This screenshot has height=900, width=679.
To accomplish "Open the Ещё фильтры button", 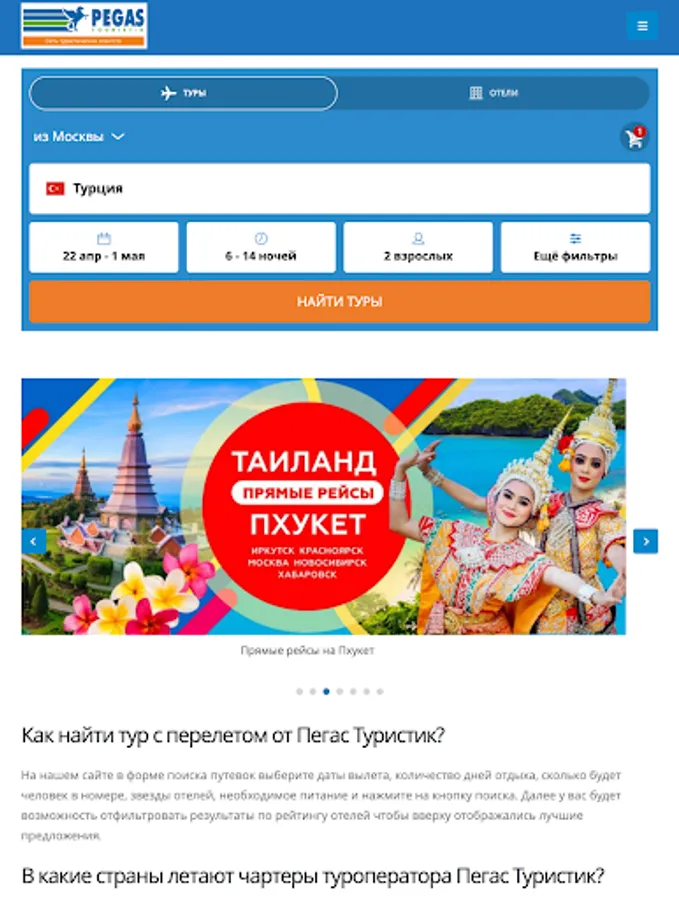I will tap(575, 247).
